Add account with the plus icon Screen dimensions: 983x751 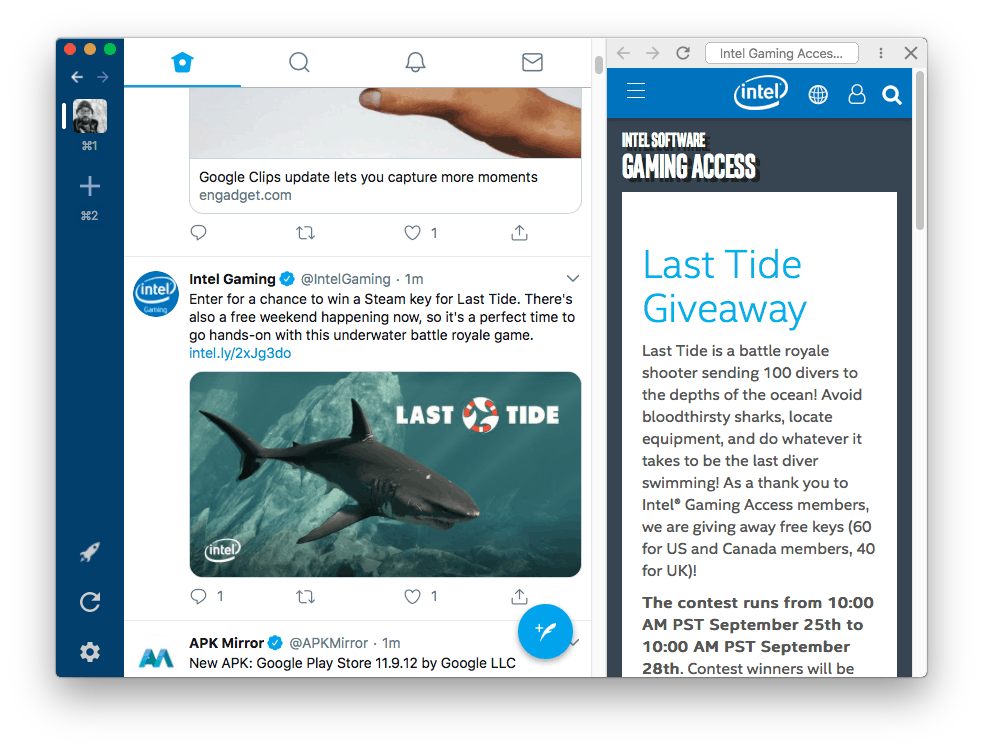tap(90, 186)
